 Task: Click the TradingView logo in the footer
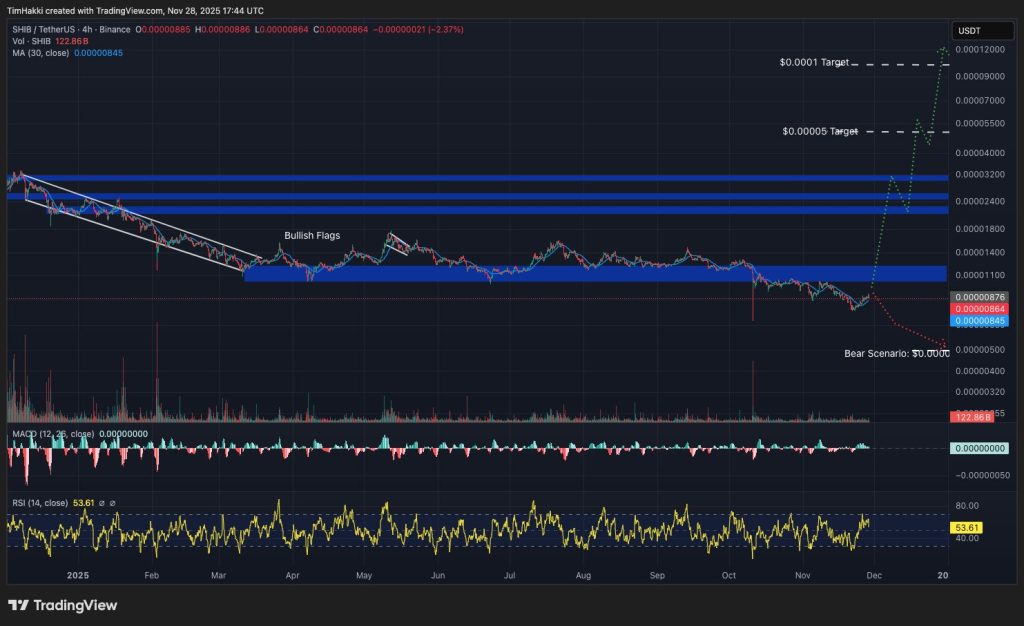(62, 605)
